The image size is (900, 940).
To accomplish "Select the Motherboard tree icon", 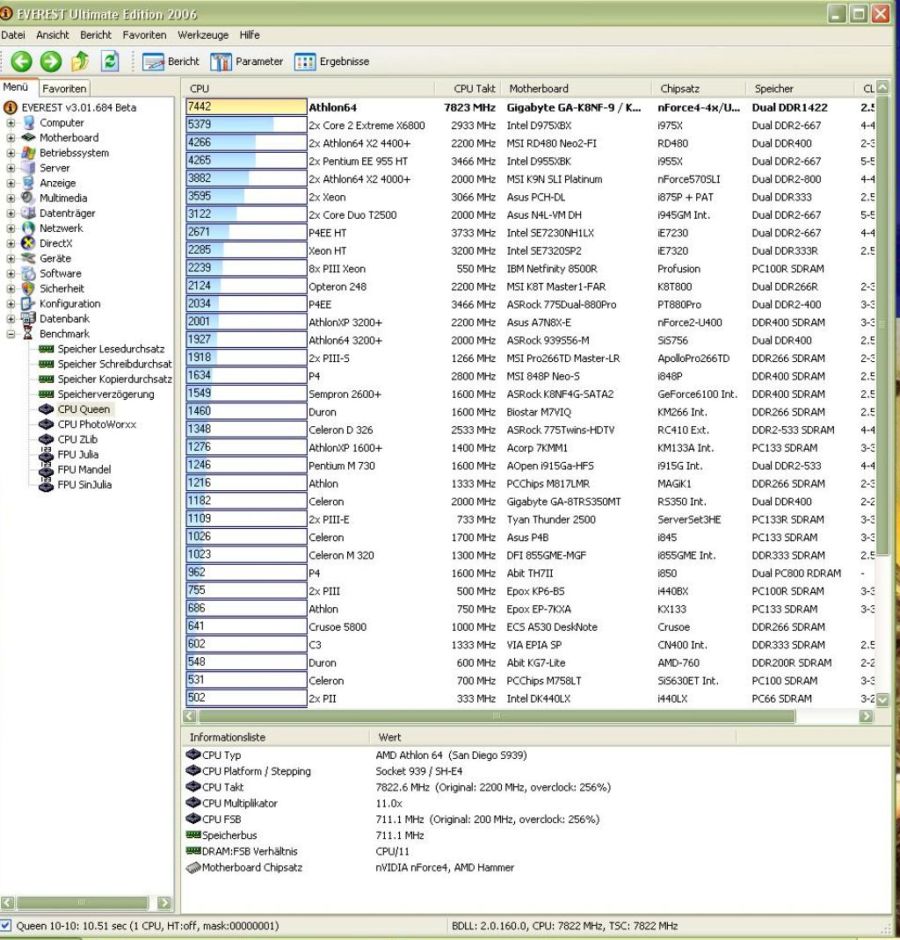I will [x=28, y=138].
